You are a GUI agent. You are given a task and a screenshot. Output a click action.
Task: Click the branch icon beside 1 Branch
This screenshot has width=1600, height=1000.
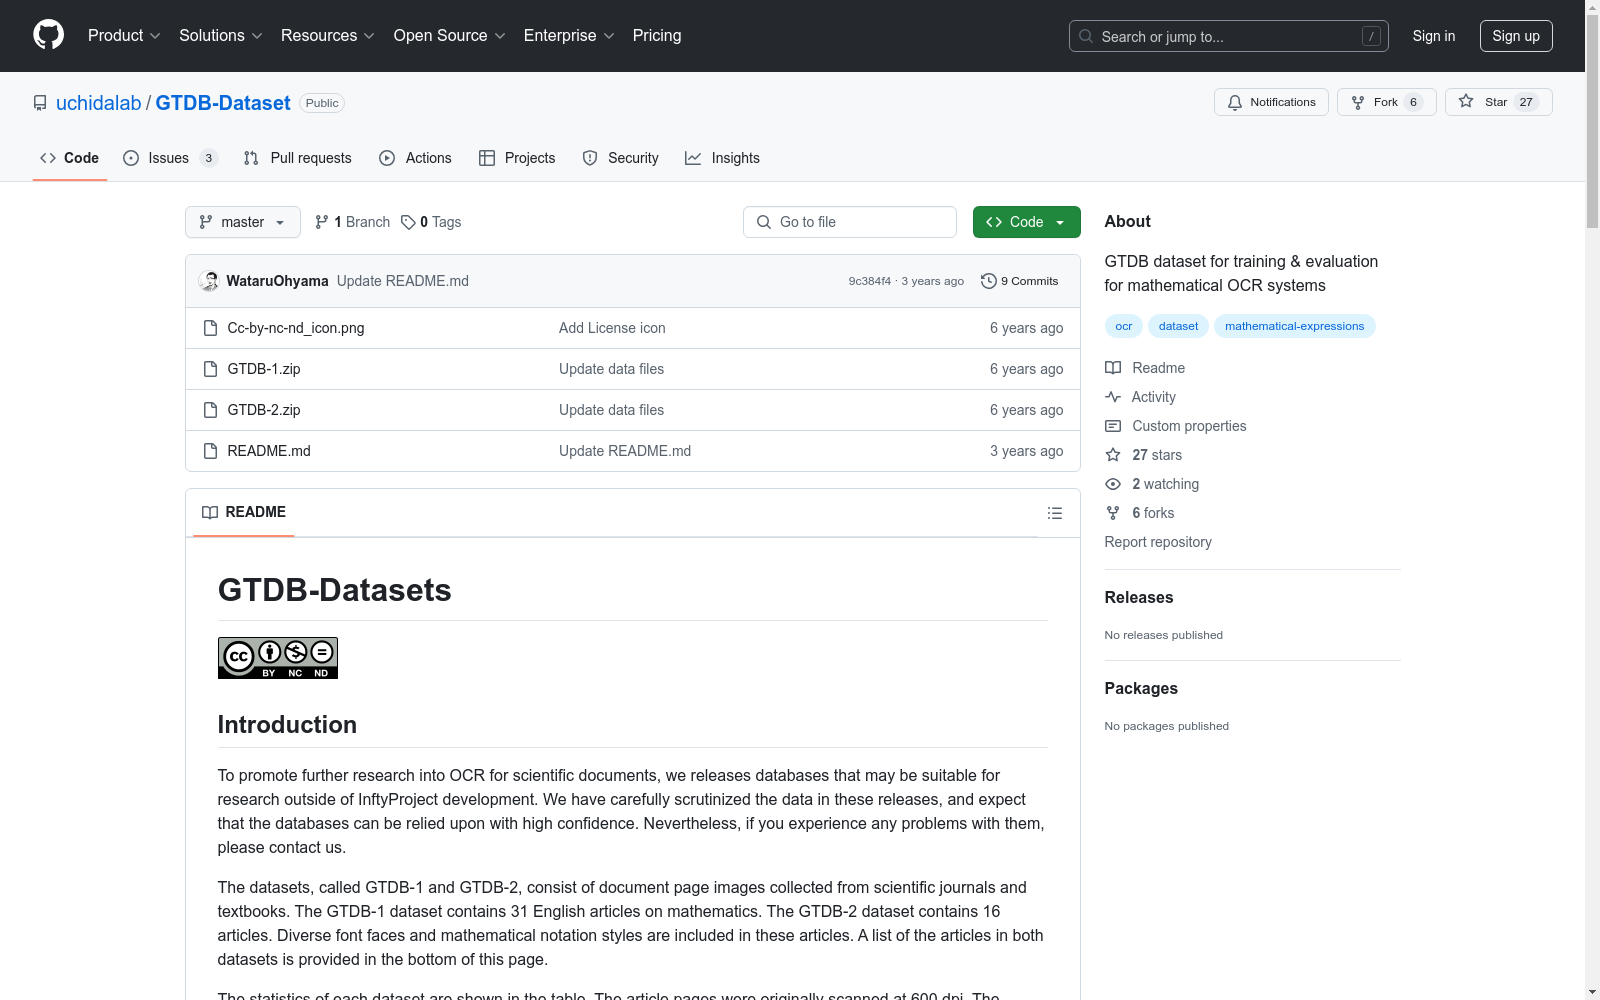(x=322, y=222)
